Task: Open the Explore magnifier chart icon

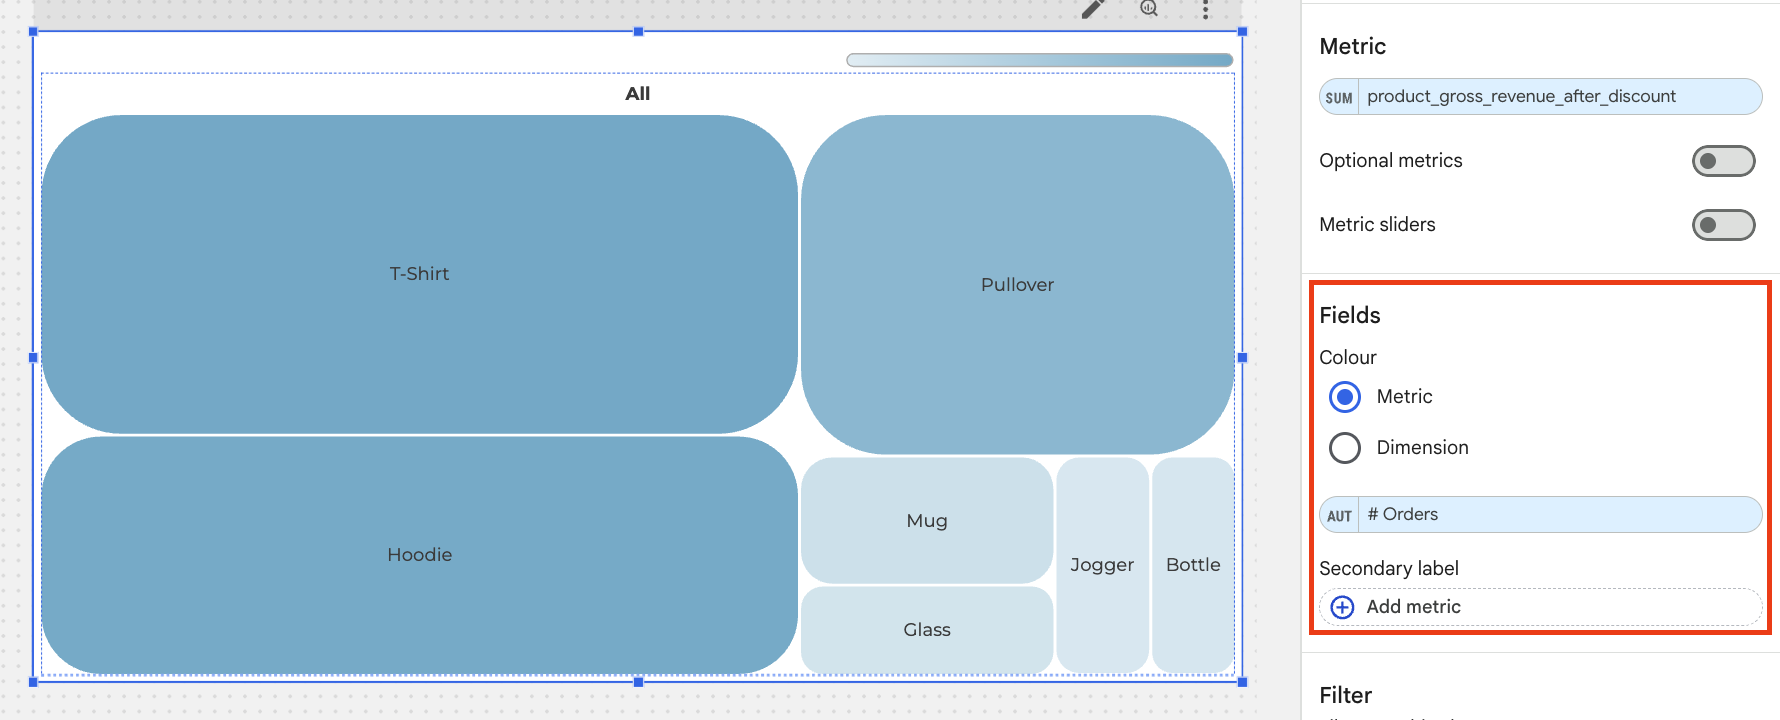Action: pos(1149,9)
